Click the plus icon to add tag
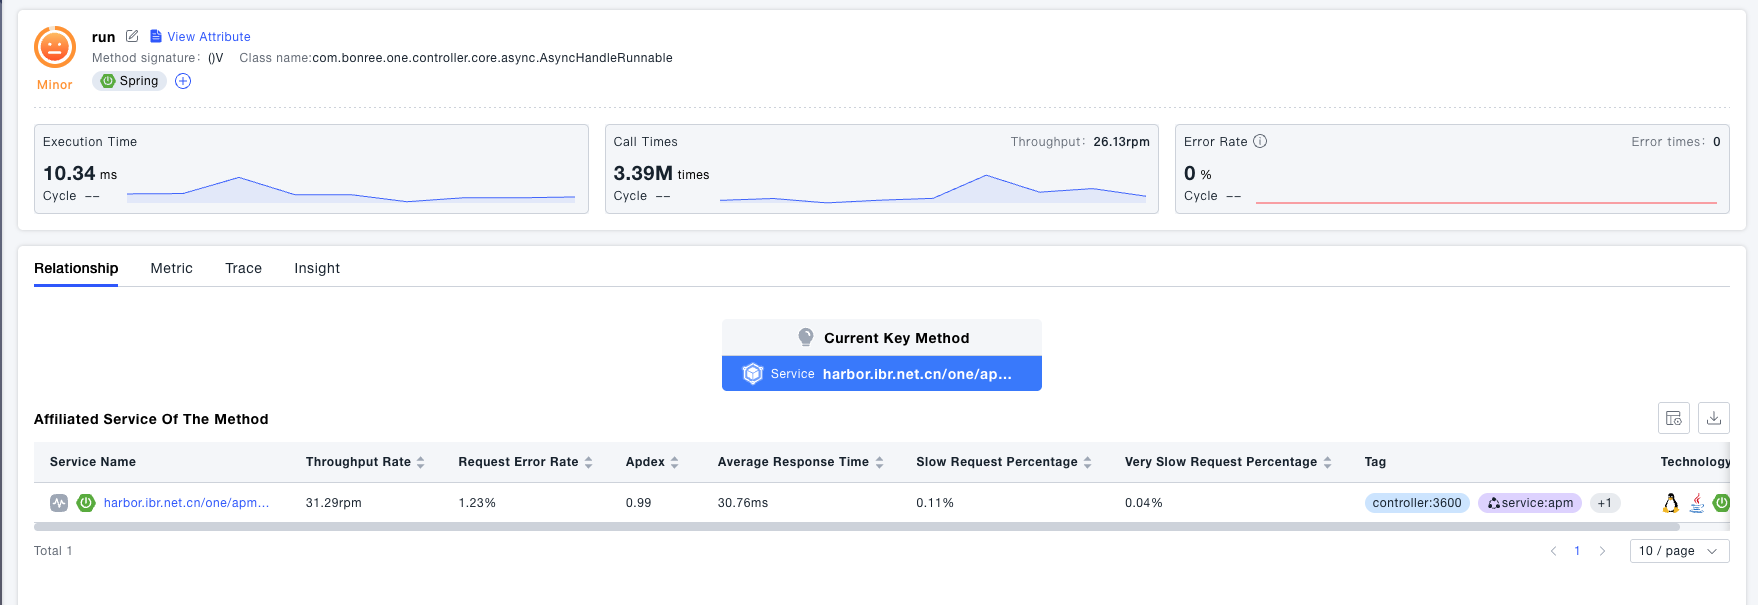Viewport: 1758px width, 605px height. coord(183,81)
